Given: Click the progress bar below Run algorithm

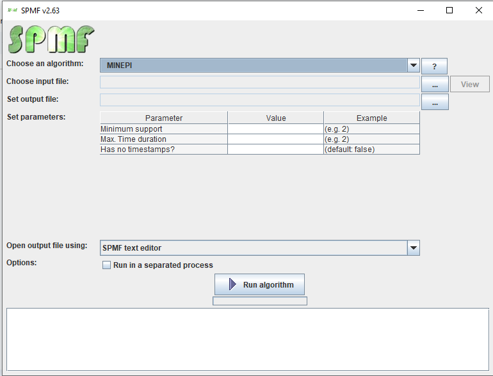Looking at the screenshot, I should coord(260,301).
